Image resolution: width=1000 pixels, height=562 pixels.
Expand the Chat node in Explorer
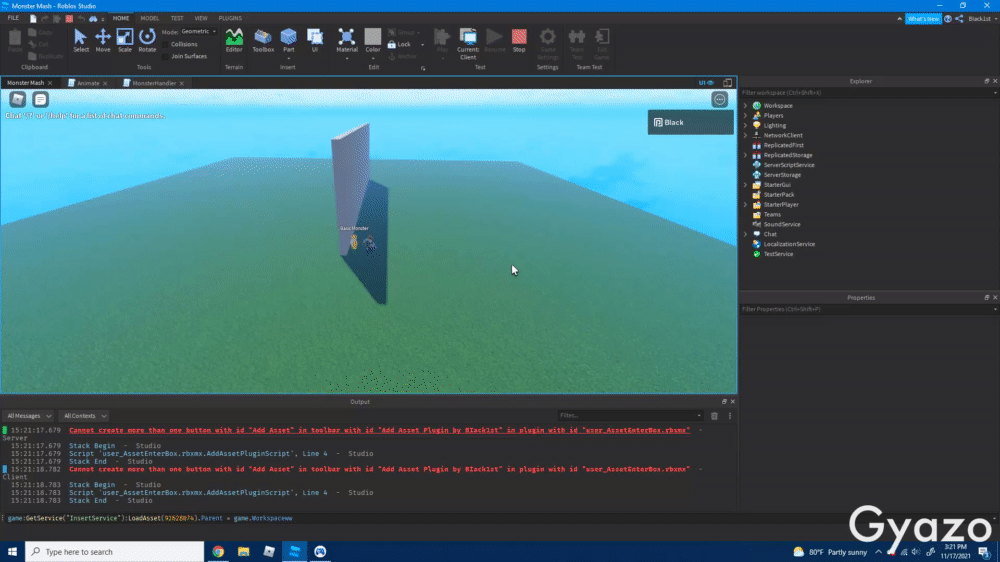pos(745,234)
